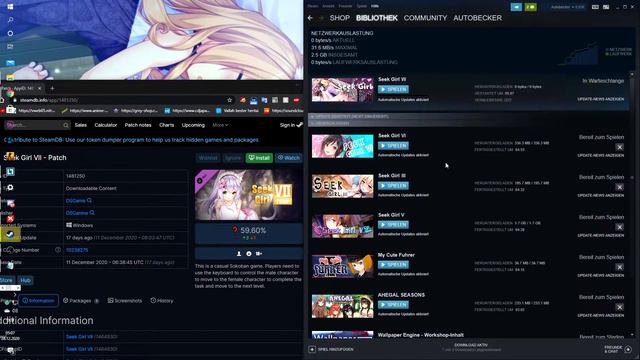
Task: Switch to the Screenshots tab on SteamDB
Action: 125,301
